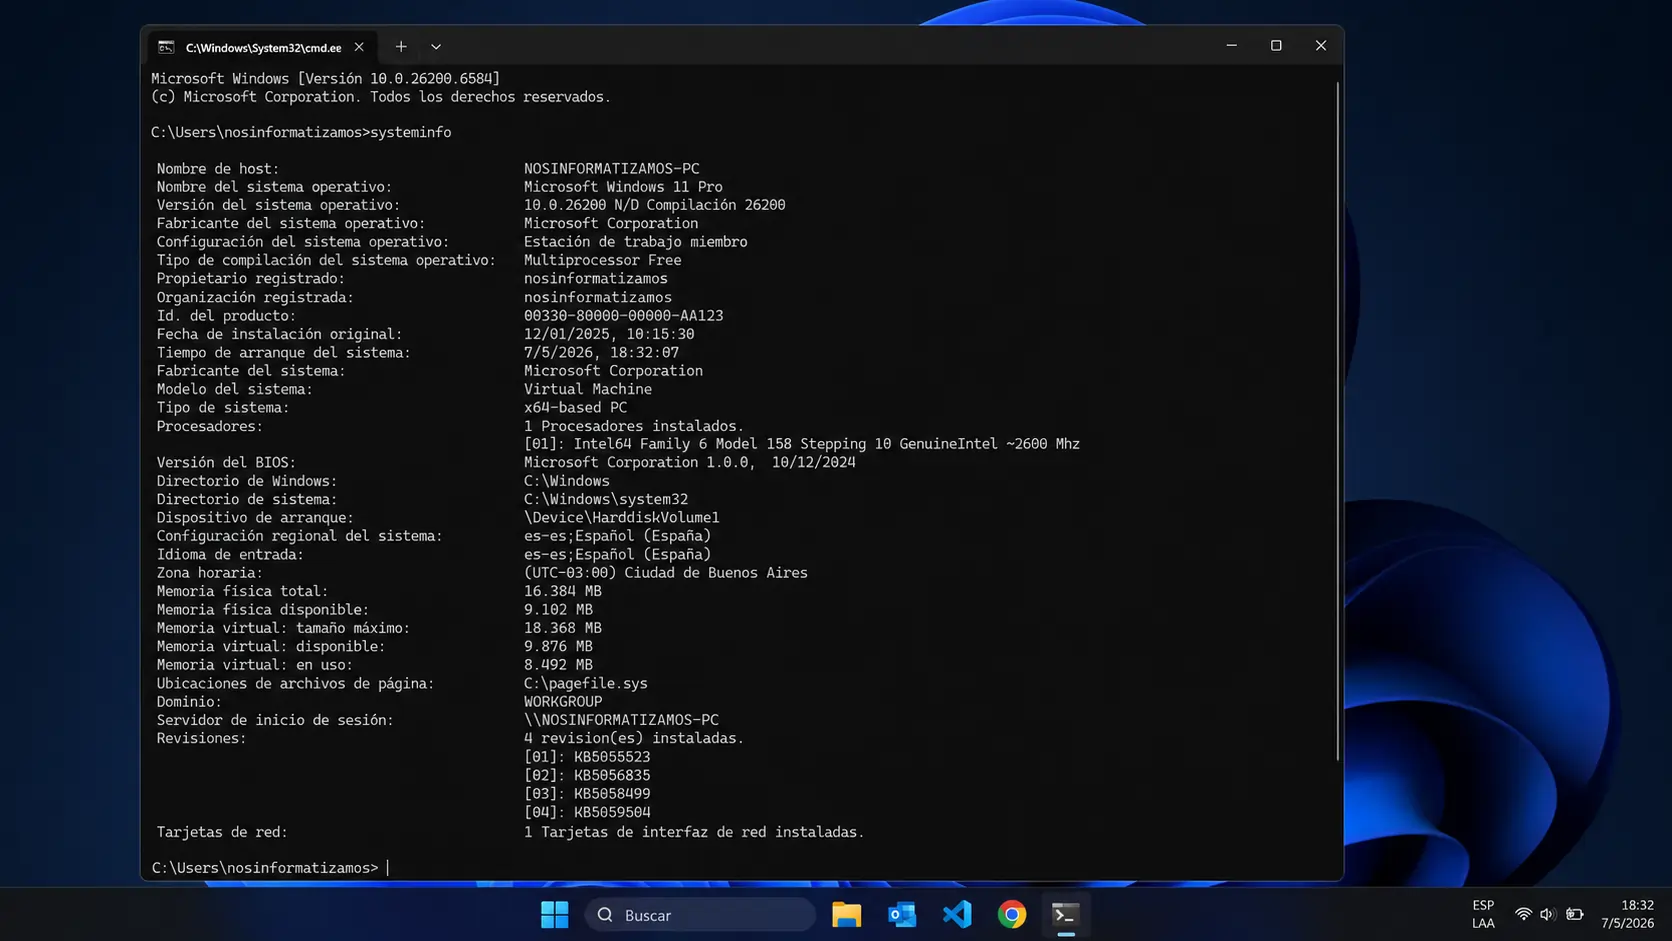
Task: Close the cmd.exe terminal tab
Action: (x=359, y=47)
